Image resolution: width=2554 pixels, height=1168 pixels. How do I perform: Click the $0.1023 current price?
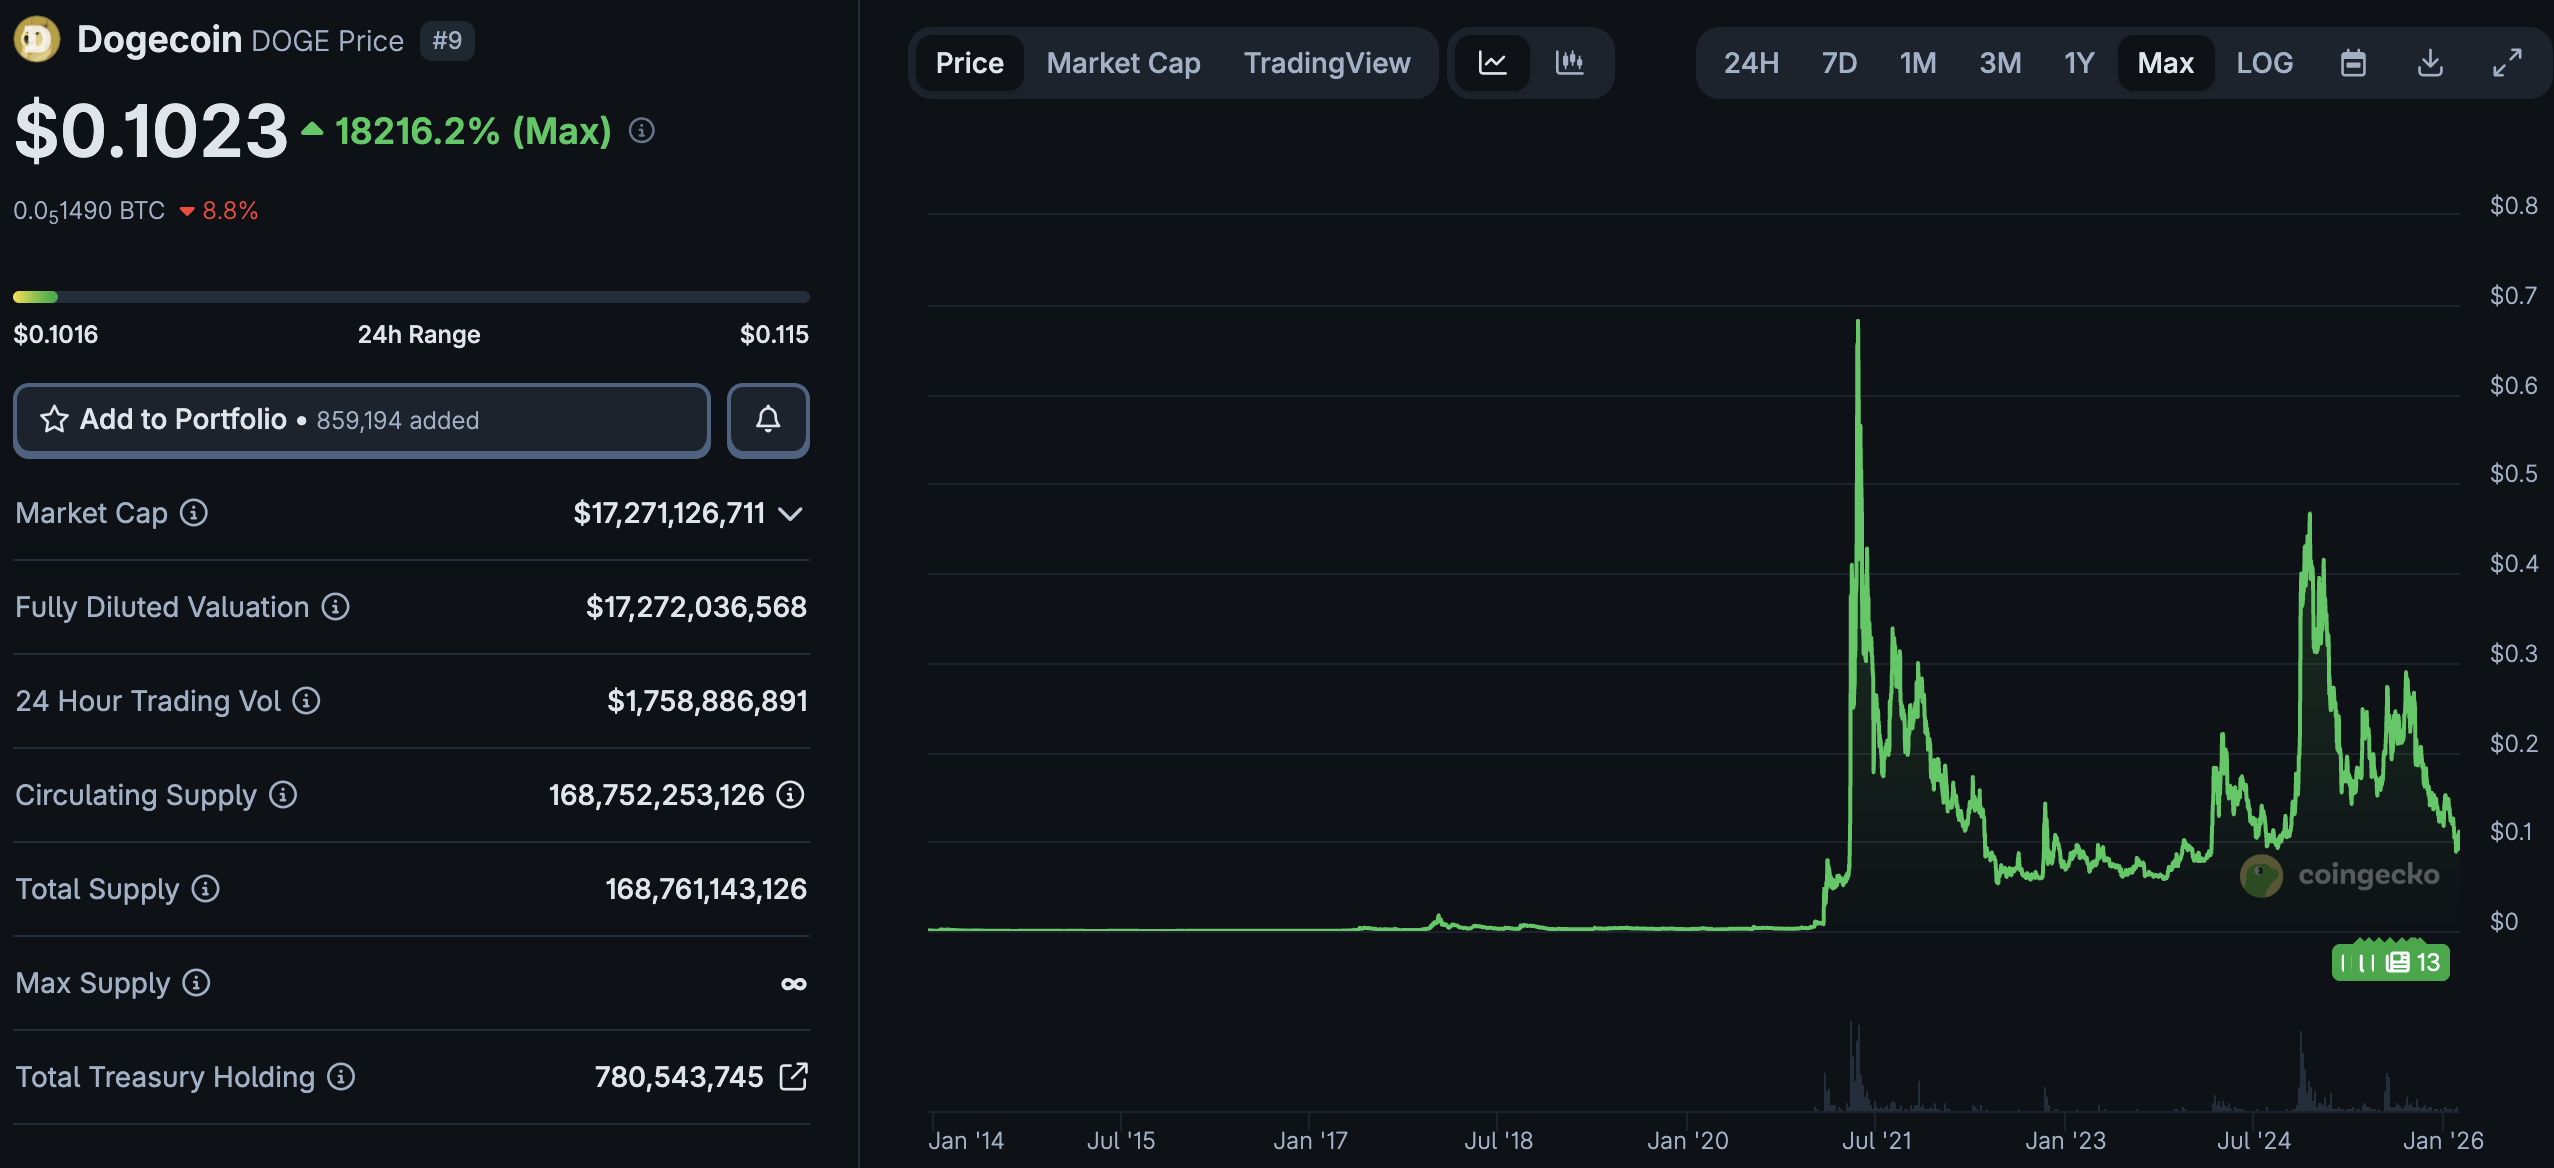tap(151, 131)
